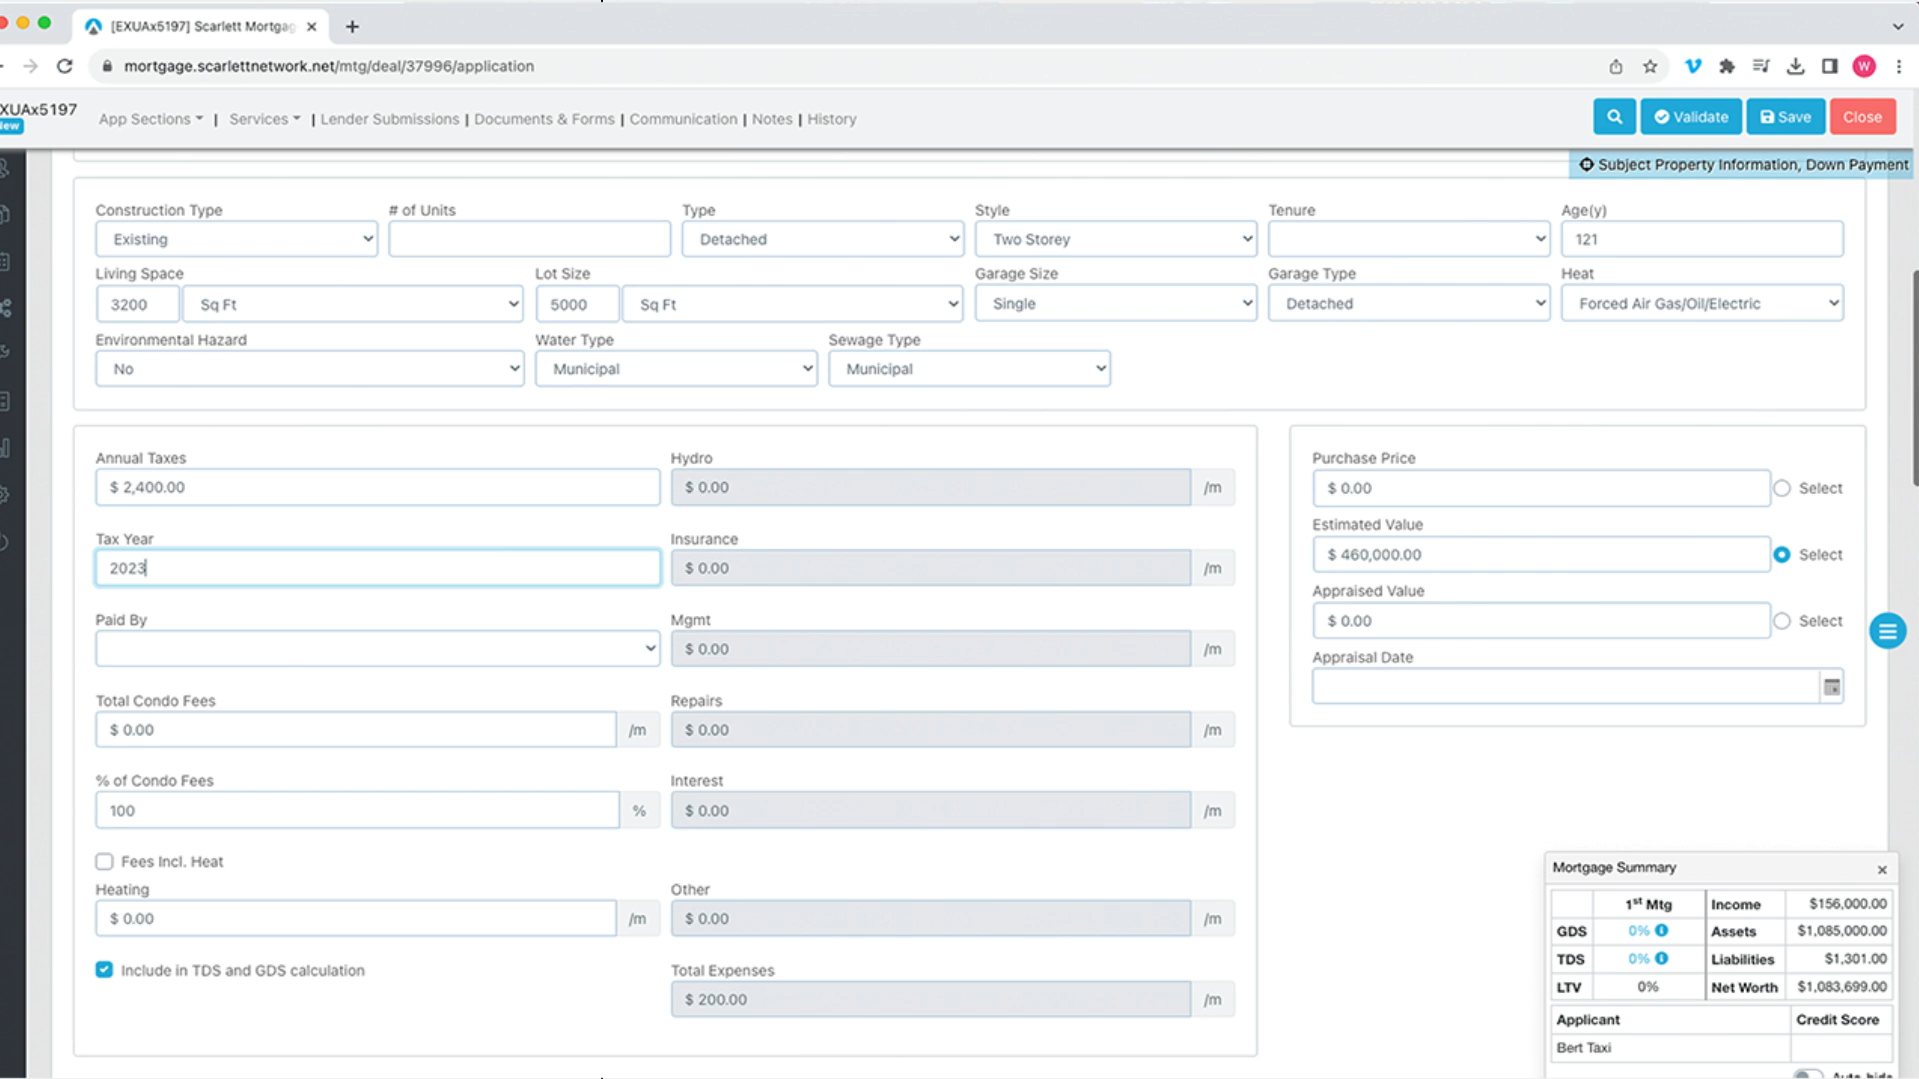The width and height of the screenshot is (1919, 1079).
Task: Select the Appraised Value radio button
Action: 1782,621
